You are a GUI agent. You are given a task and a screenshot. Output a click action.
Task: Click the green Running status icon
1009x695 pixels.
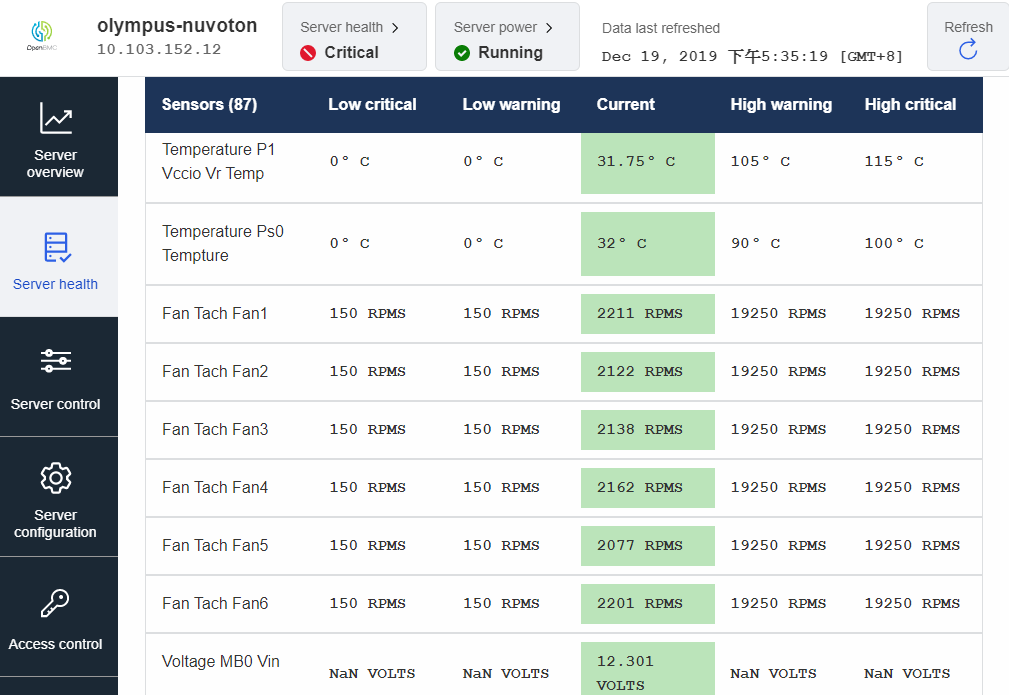pyautogui.click(x=462, y=53)
